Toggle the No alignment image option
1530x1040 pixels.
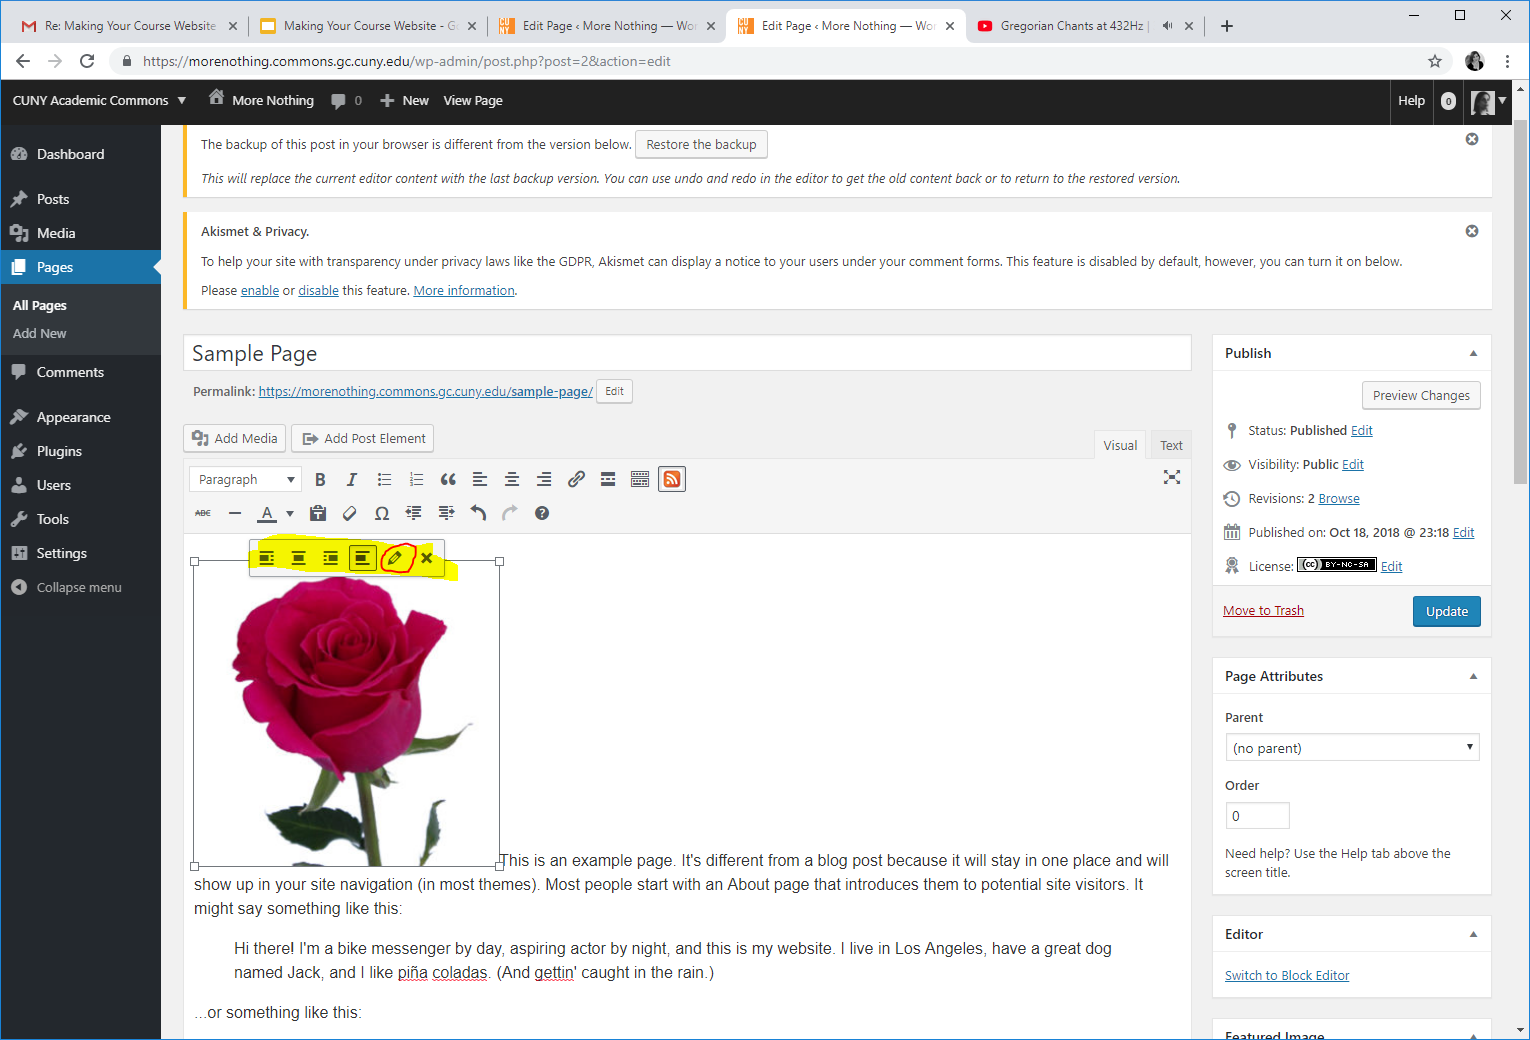tap(362, 558)
